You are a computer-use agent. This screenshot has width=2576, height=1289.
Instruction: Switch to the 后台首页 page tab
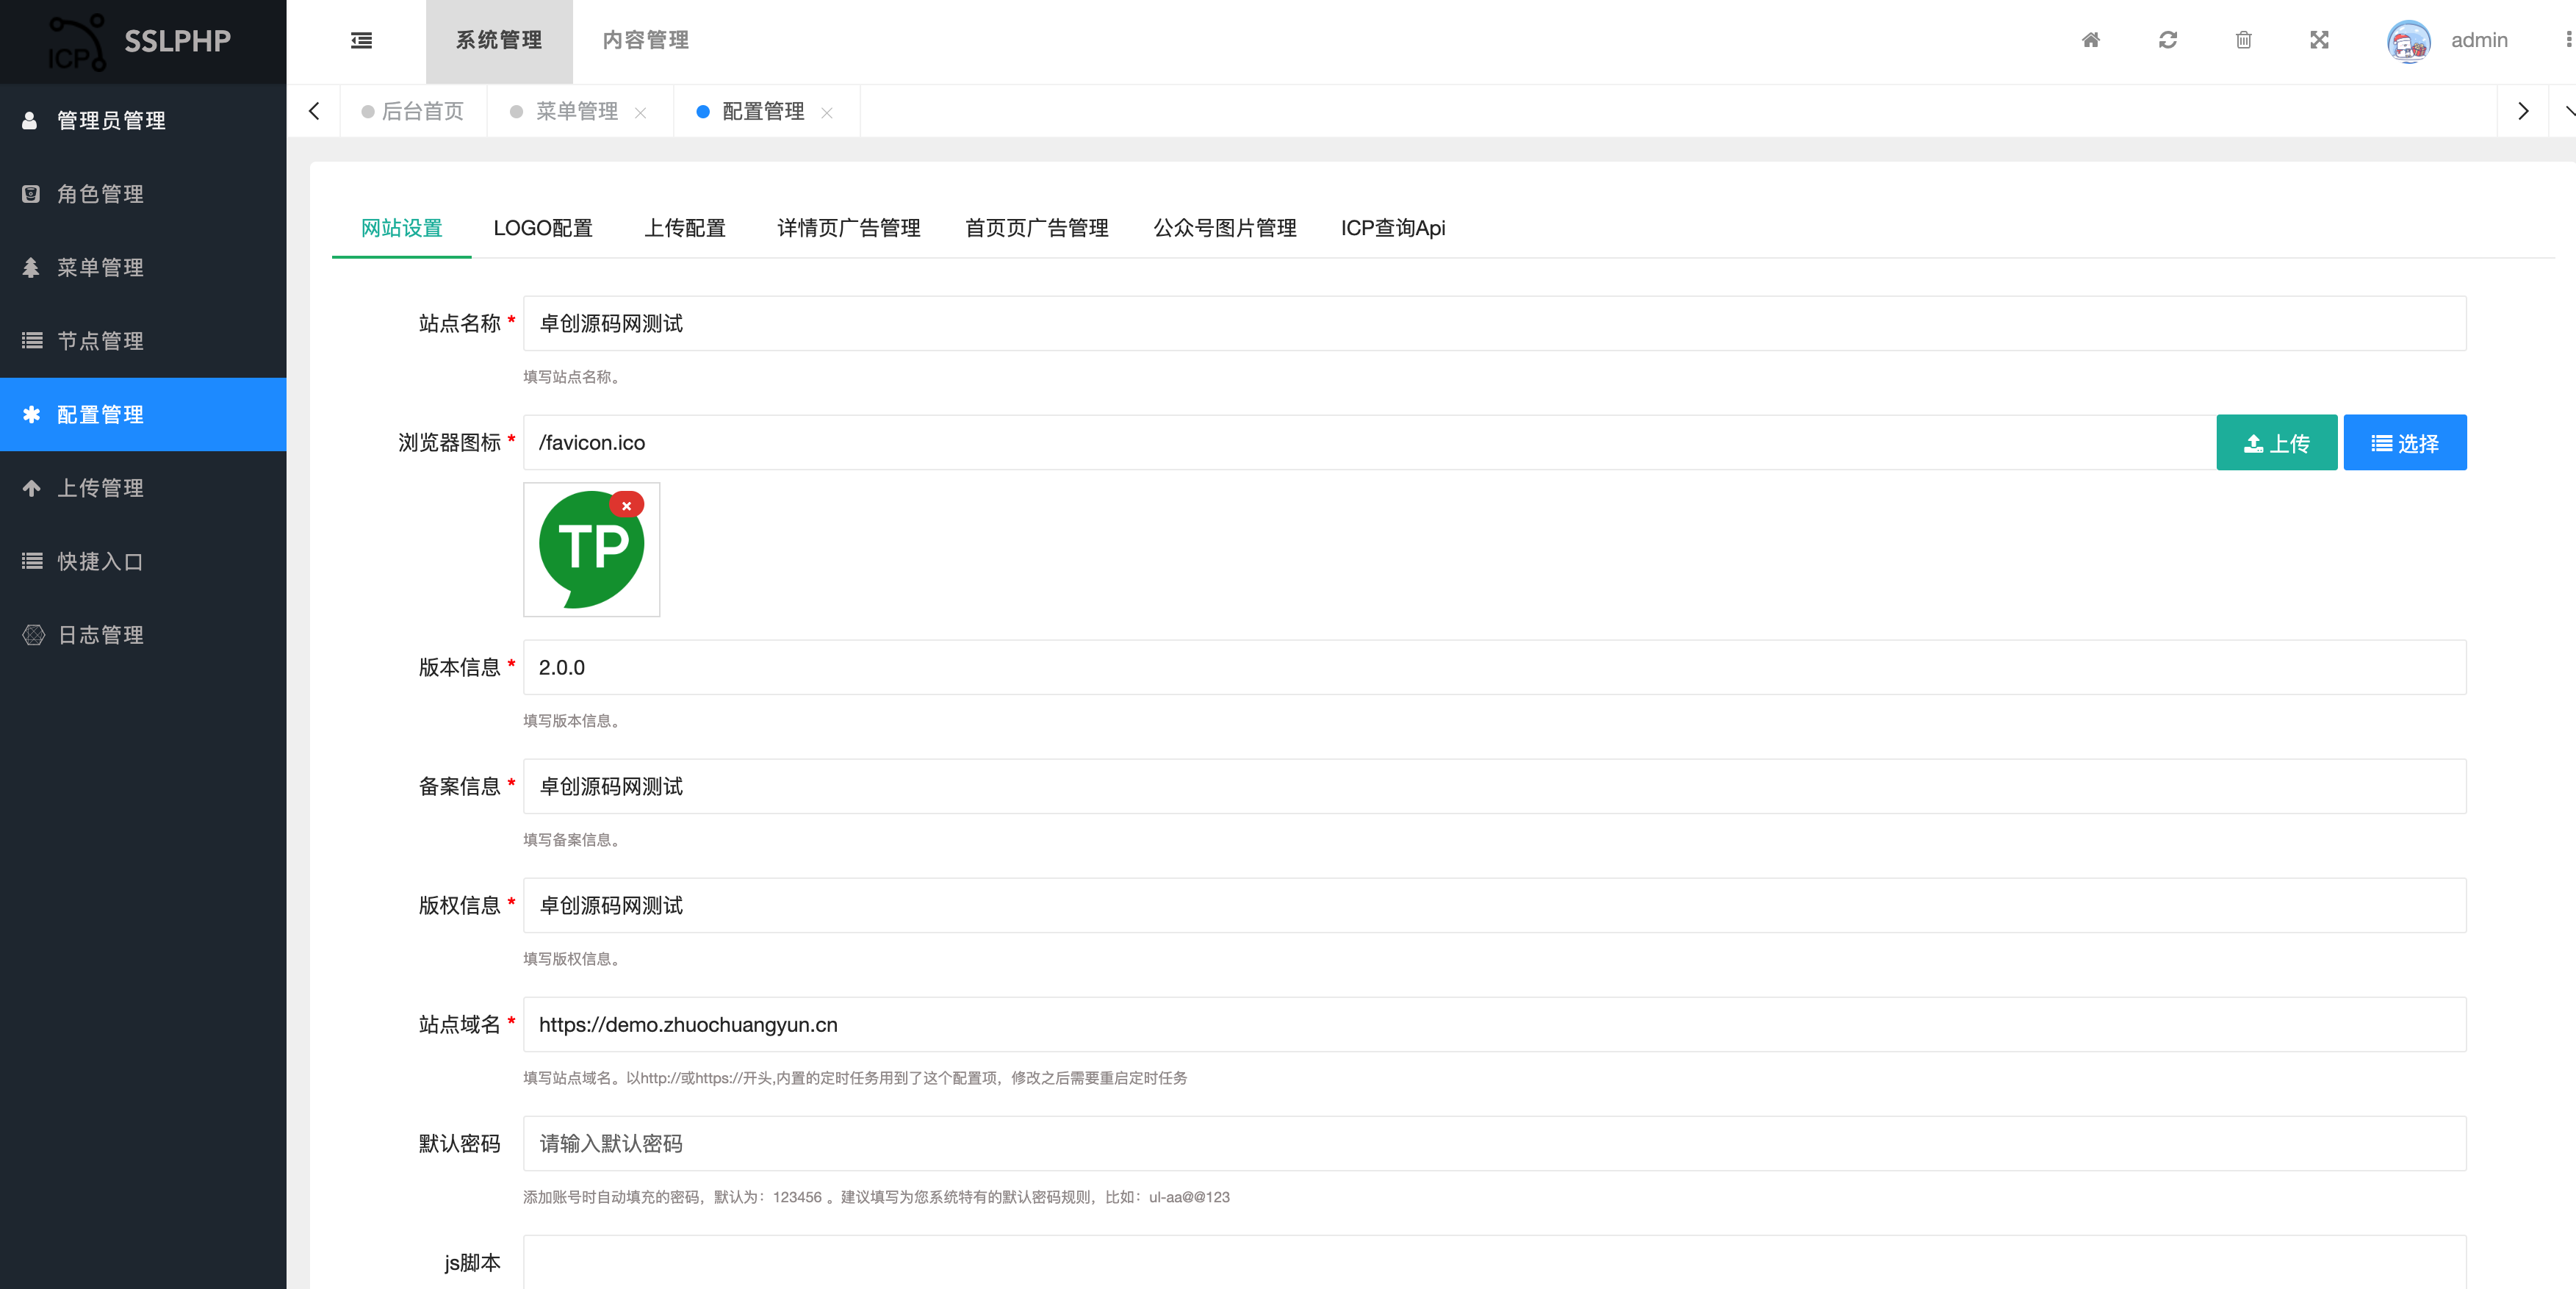[x=413, y=111]
